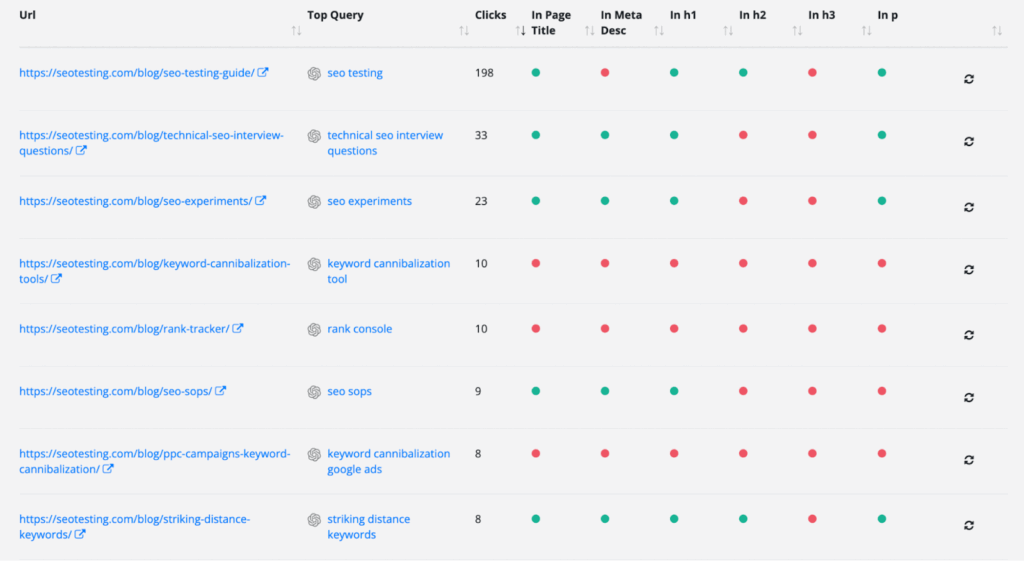Open the 'seo experiments' query link
The height and width of the screenshot is (561, 1024).
(x=369, y=201)
